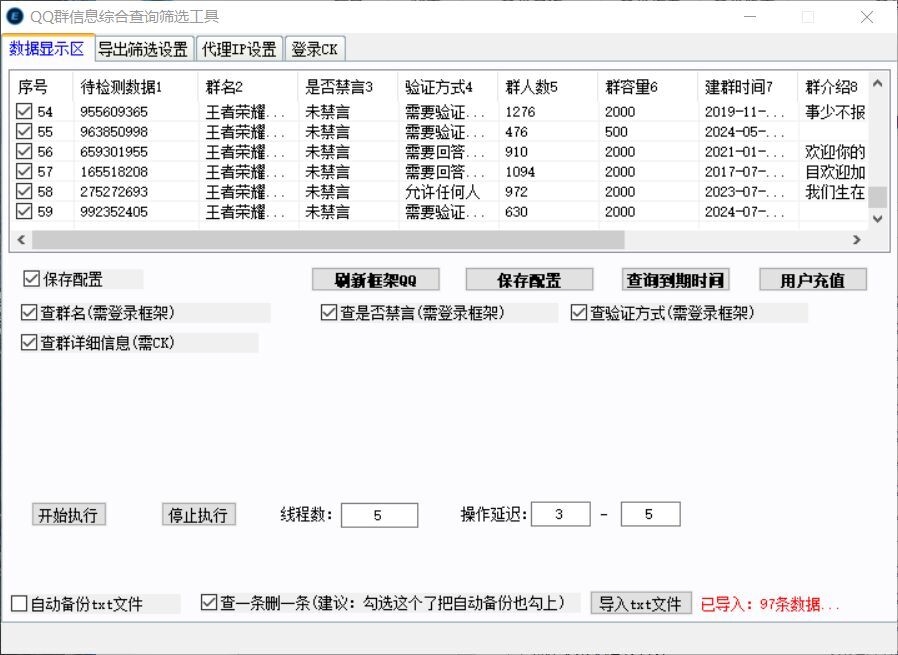Click the vertical scrollbar thumb

point(877,197)
